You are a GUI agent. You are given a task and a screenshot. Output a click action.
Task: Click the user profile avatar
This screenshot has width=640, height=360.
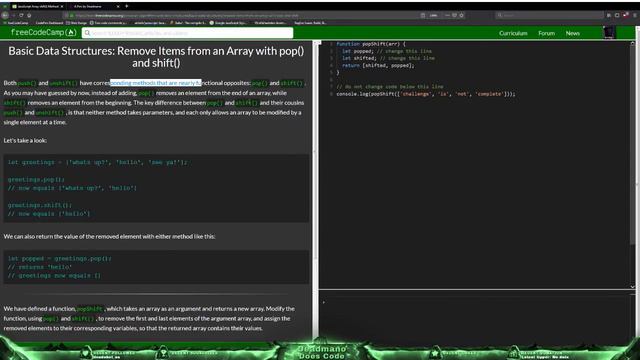(609, 33)
